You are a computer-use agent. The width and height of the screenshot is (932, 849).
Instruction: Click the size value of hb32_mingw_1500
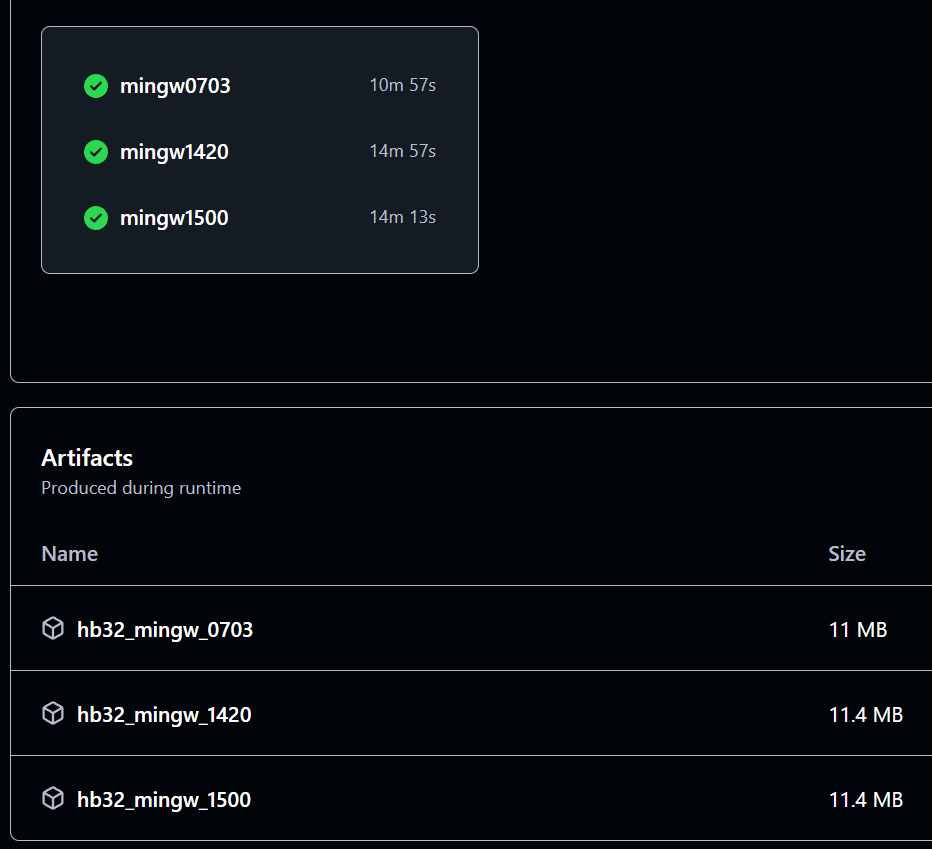[x=865, y=800]
